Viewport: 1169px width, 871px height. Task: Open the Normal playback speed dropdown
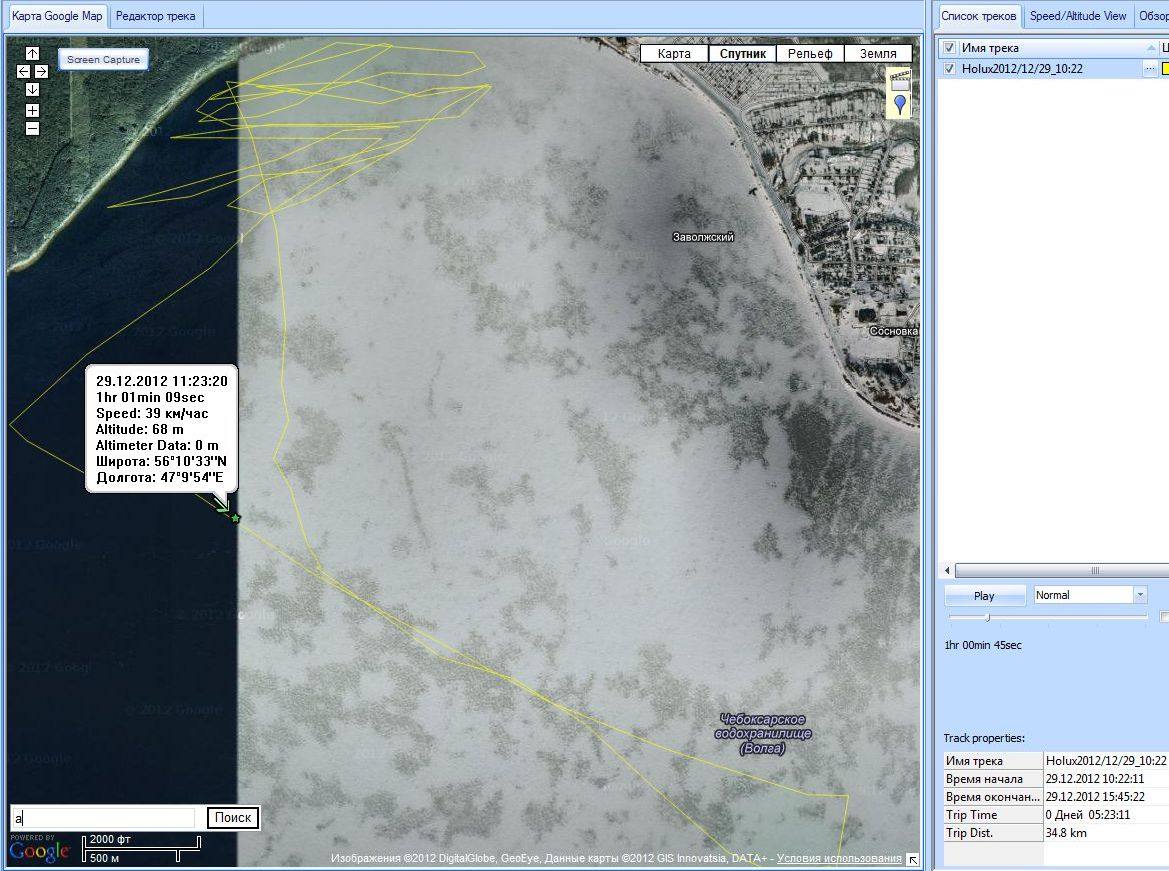(1139, 595)
